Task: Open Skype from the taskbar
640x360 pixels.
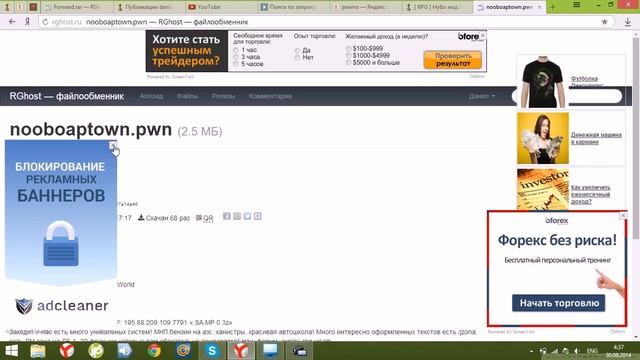Action: [x=212, y=351]
